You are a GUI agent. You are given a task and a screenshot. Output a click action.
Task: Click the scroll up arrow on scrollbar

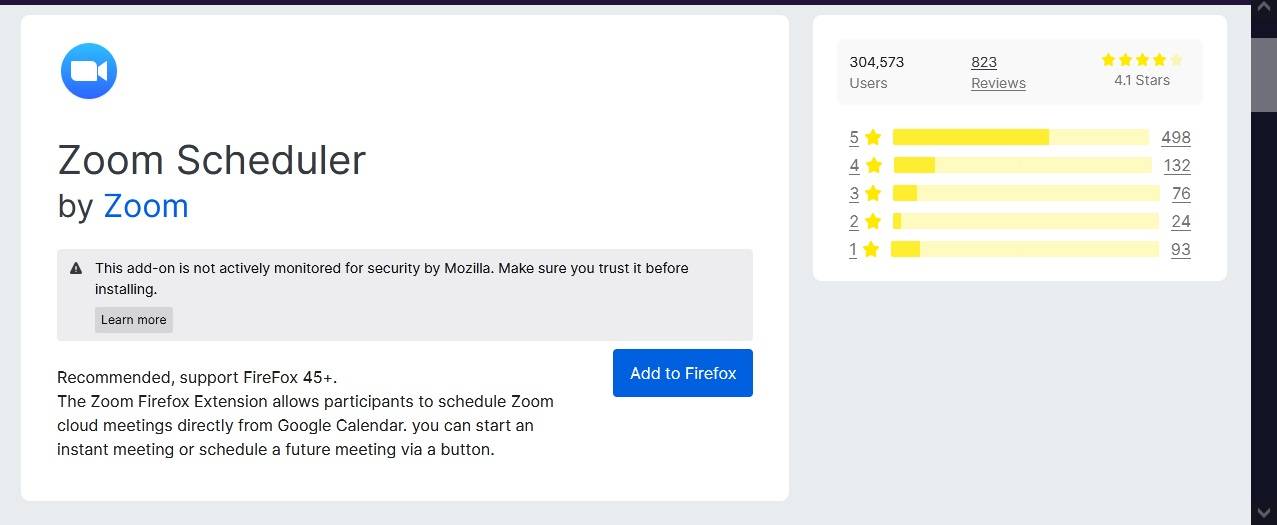(x=1264, y=12)
